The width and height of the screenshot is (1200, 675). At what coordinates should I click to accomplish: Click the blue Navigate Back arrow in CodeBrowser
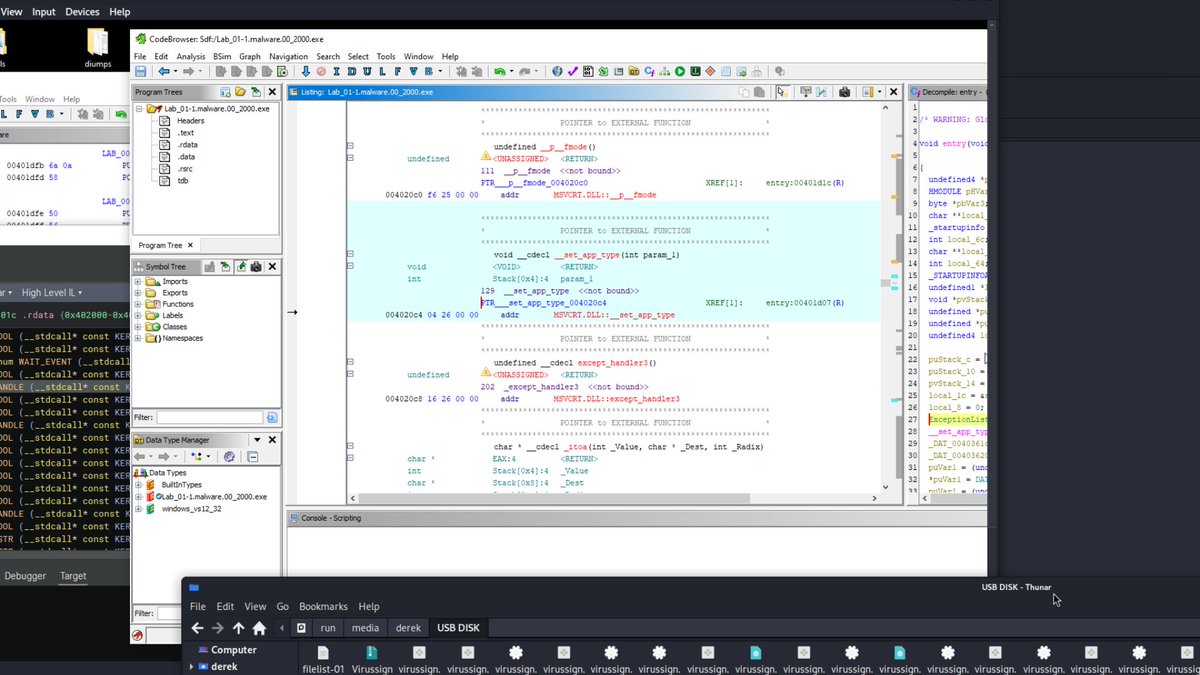click(163, 72)
